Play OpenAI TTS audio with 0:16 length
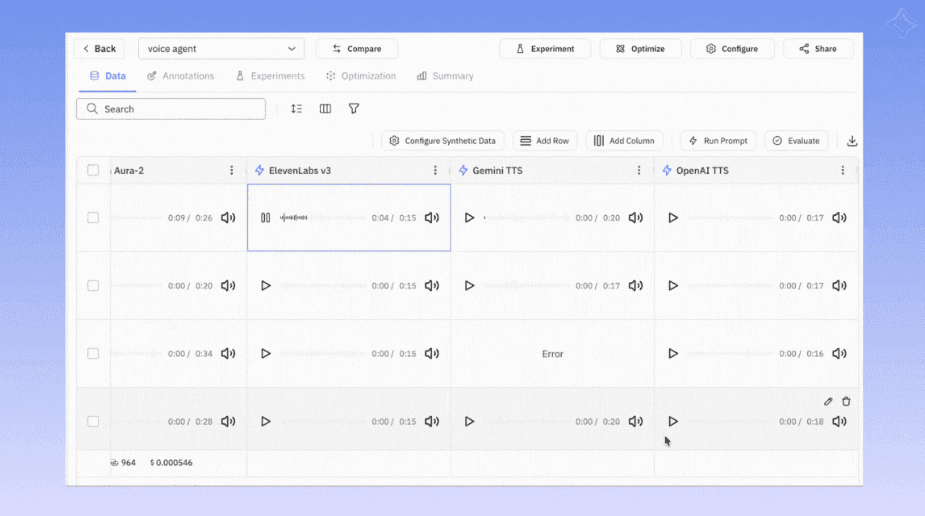925x516 pixels. click(x=673, y=353)
